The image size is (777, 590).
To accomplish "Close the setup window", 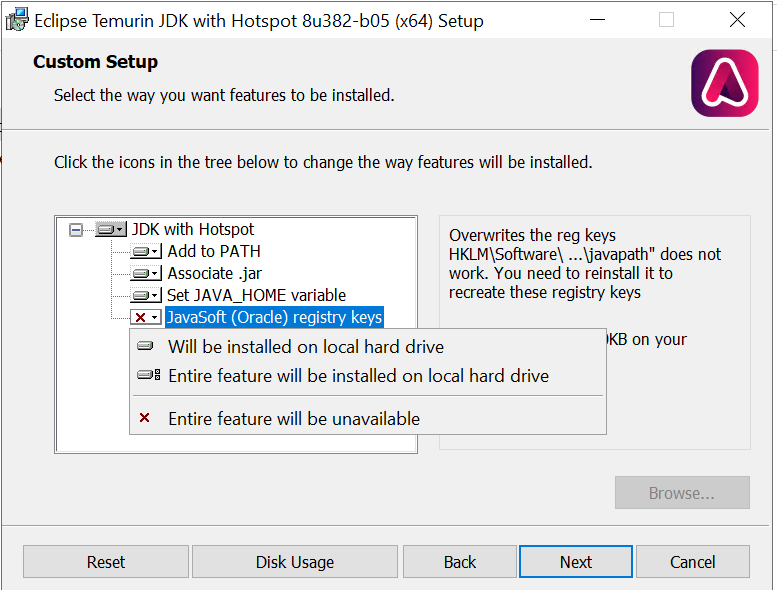I will 737,20.
